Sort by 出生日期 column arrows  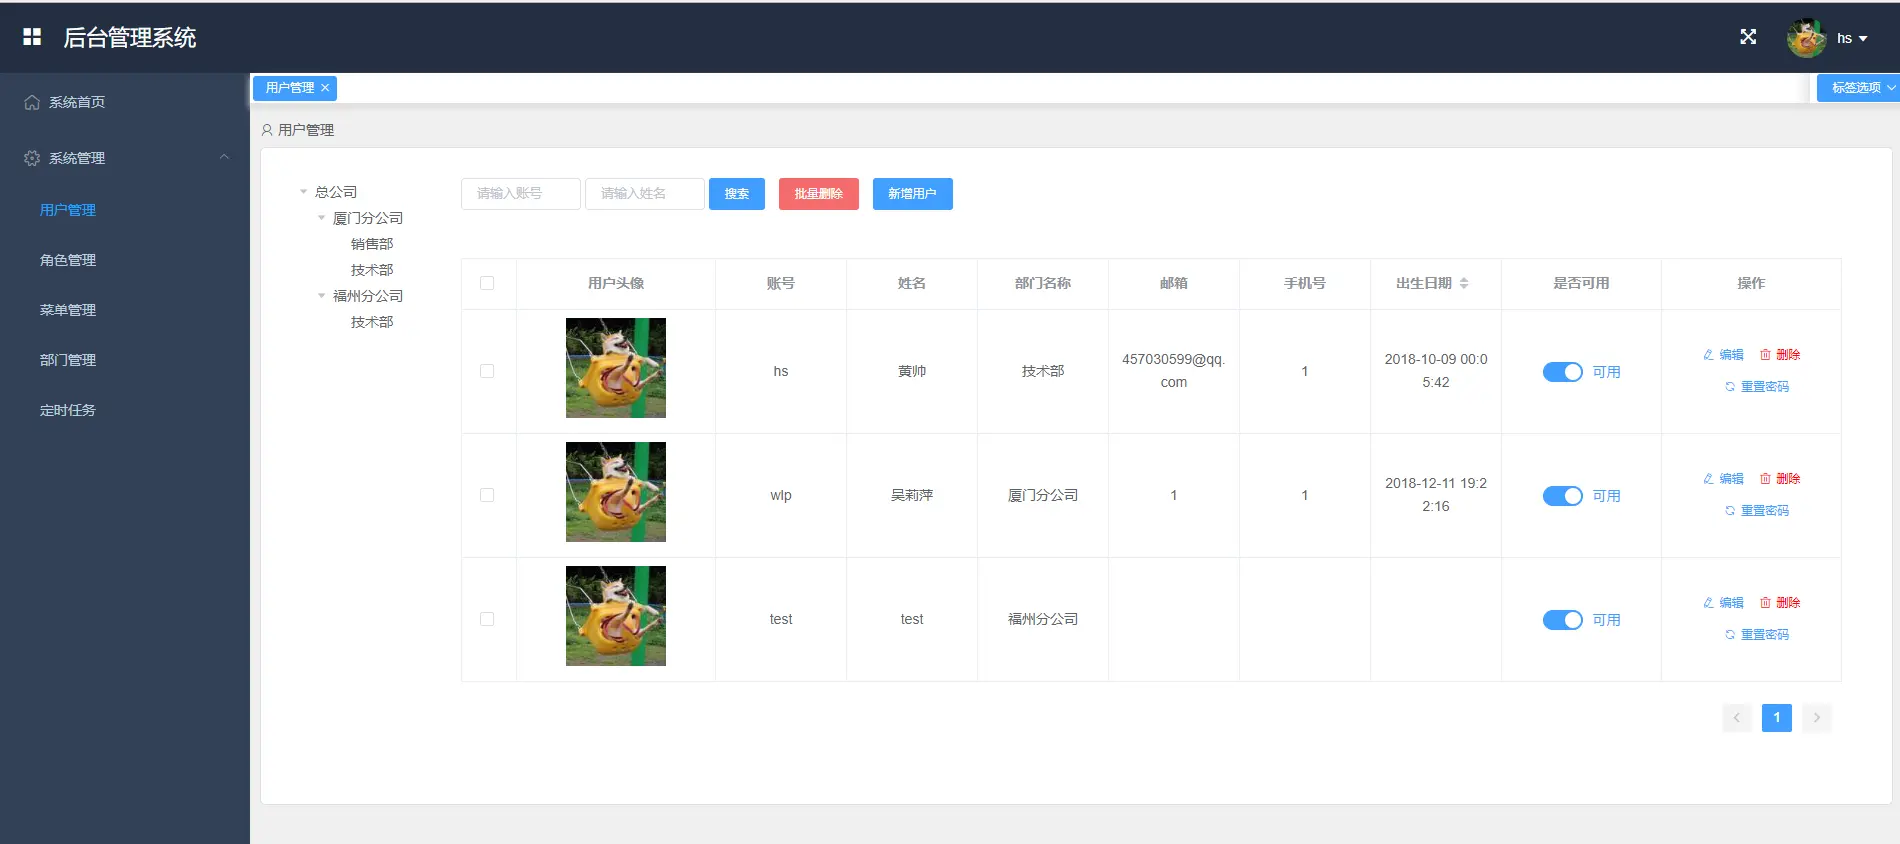(x=1464, y=283)
